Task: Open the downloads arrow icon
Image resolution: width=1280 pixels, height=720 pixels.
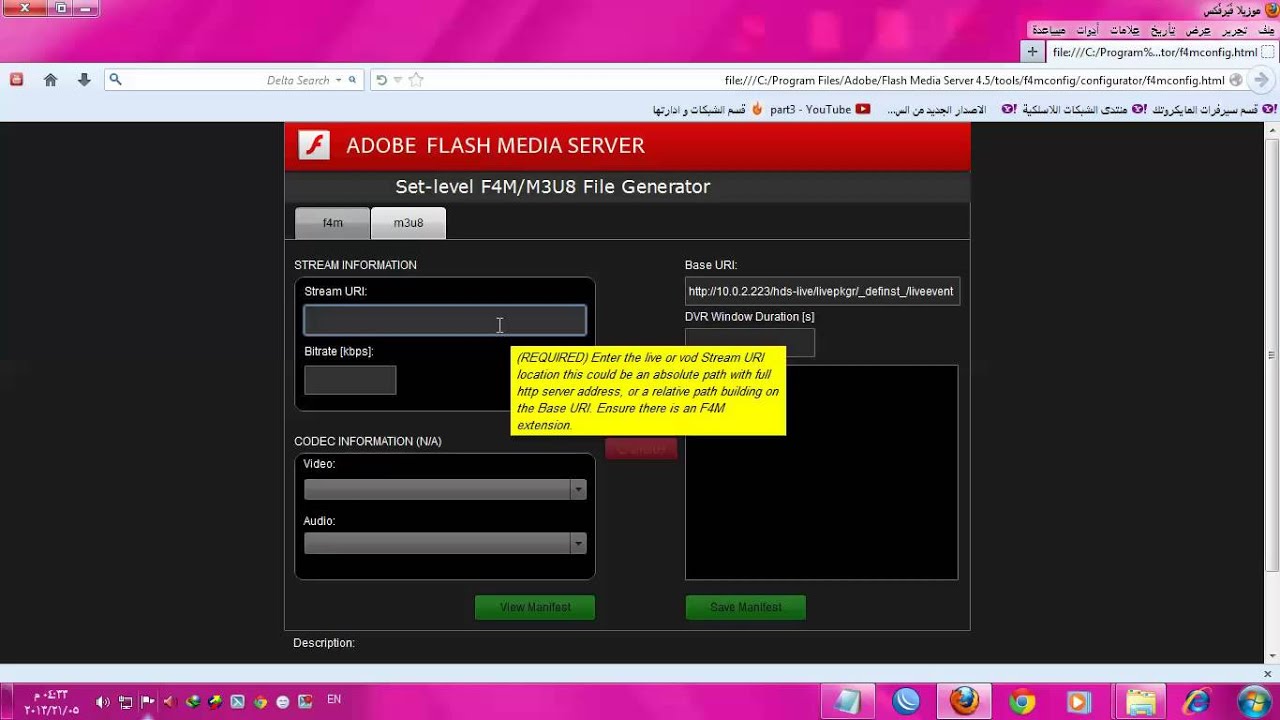Action: point(84,80)
